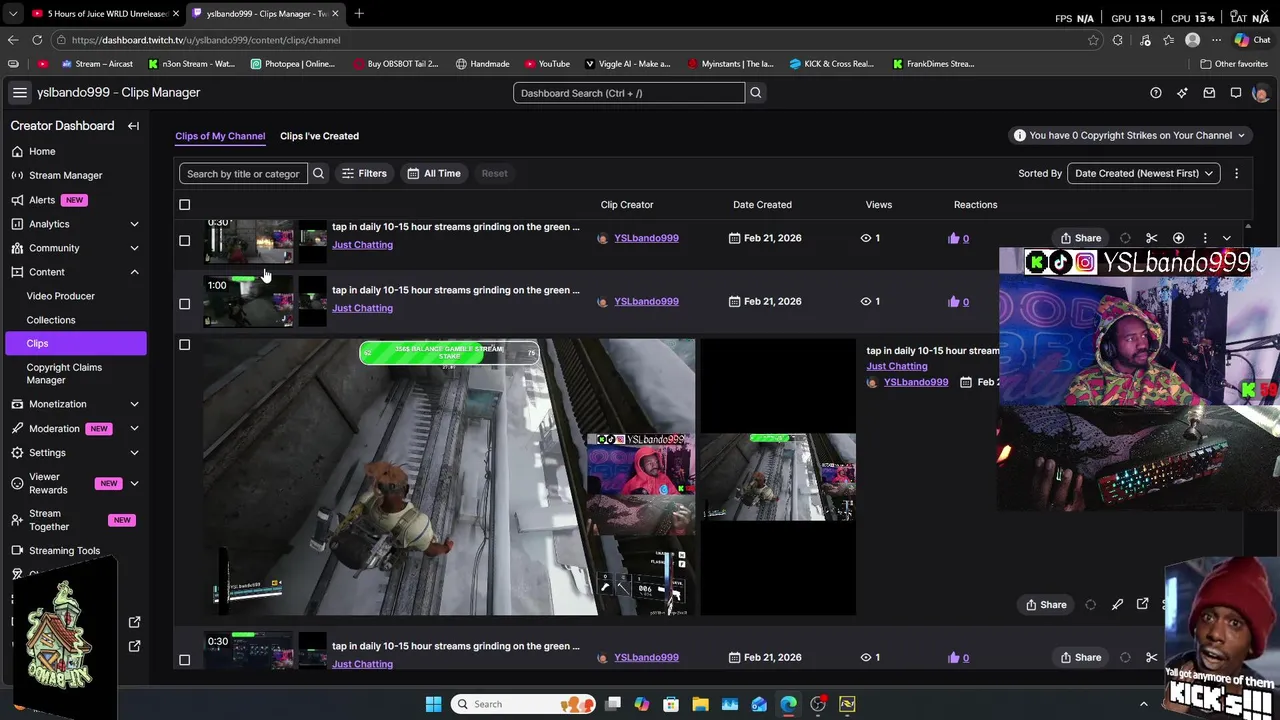
Task: Click the Edge browser taskbar icon
Action: click(788, 704)
